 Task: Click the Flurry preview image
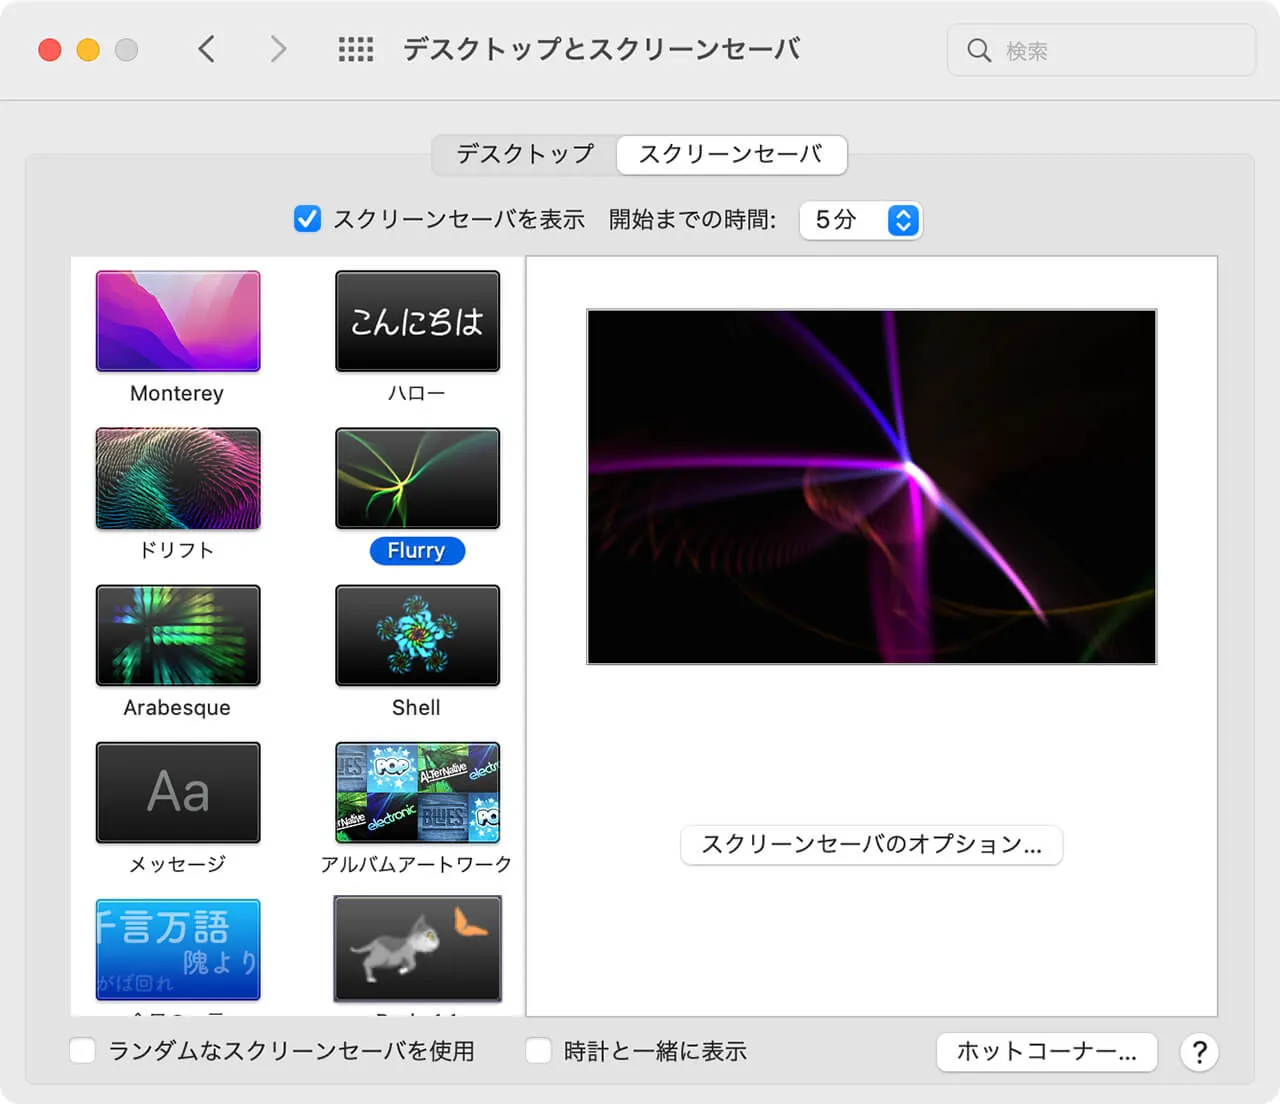(x=871, y=486)
